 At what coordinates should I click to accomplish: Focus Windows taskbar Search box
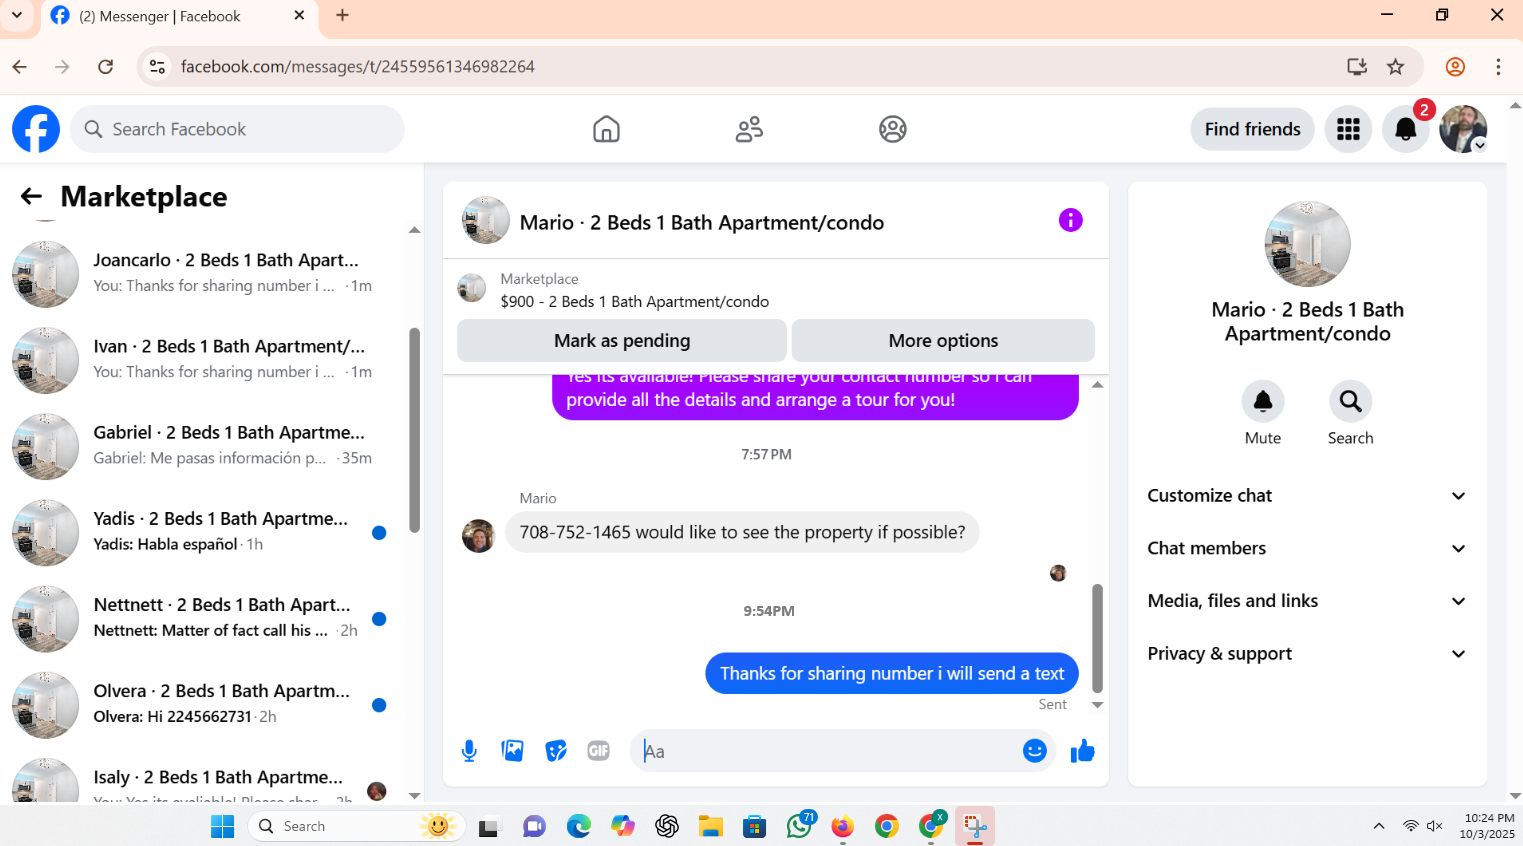click(357, 826)
